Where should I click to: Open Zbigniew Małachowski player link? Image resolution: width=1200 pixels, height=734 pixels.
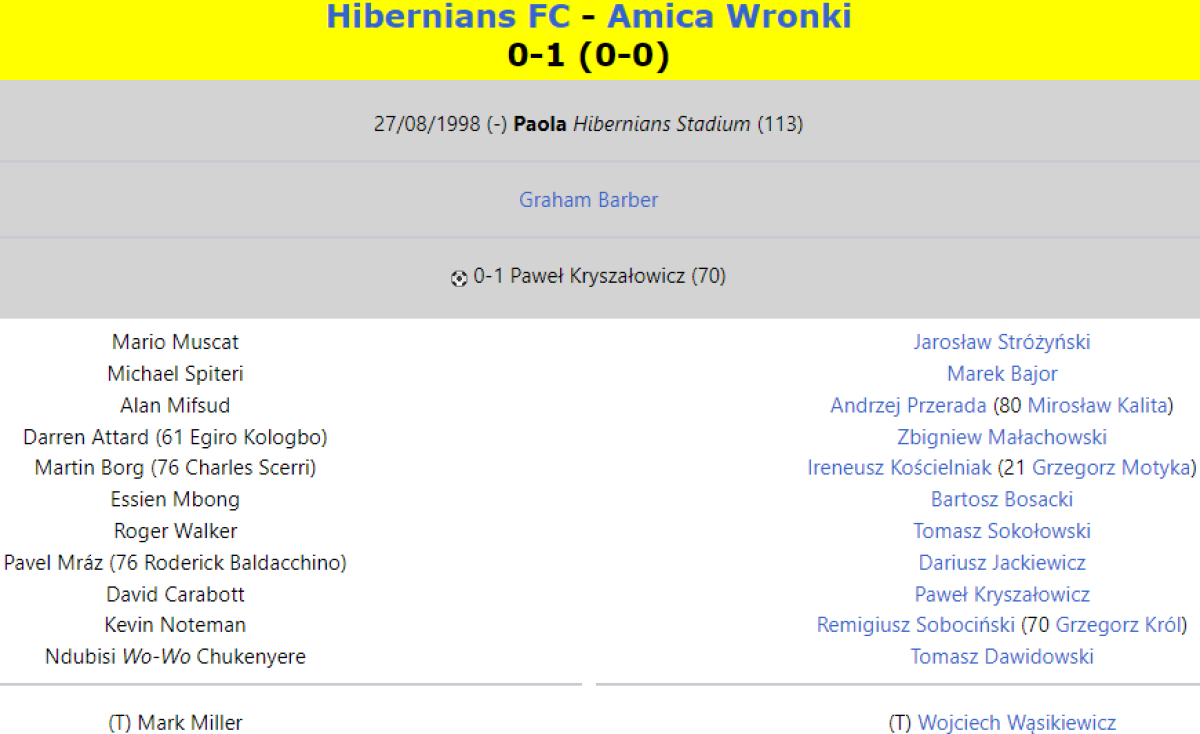click(1001, 437)
